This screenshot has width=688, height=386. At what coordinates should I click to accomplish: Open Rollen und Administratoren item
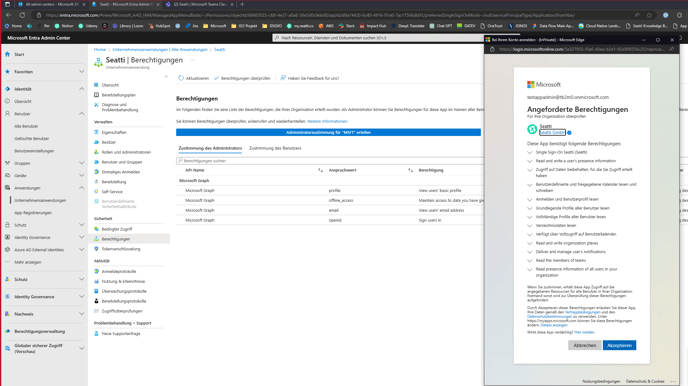(x=126, y=152)
